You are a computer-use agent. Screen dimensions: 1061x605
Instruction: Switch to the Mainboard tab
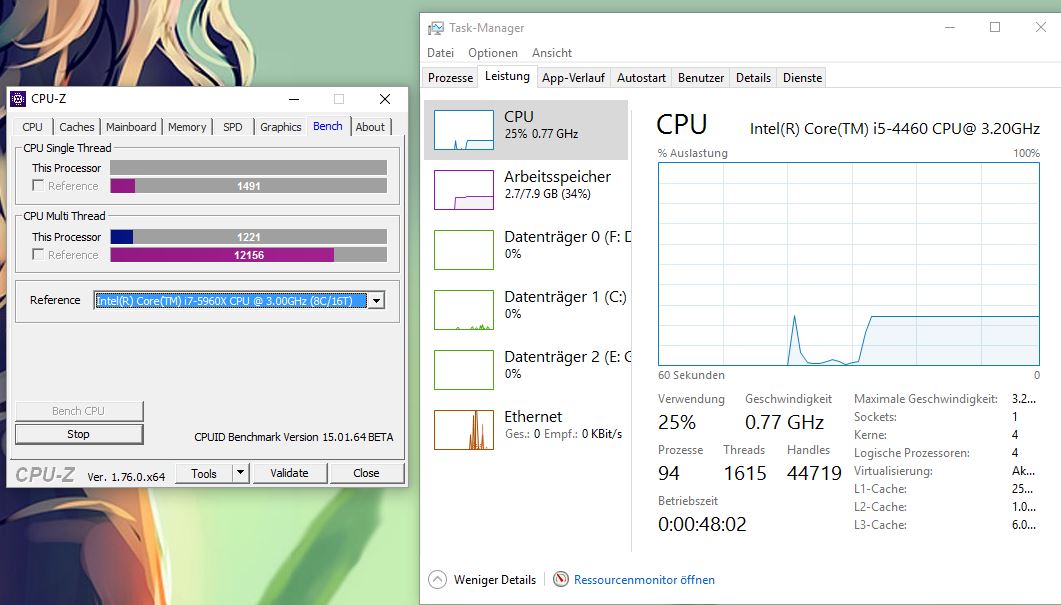pos(131,127)
